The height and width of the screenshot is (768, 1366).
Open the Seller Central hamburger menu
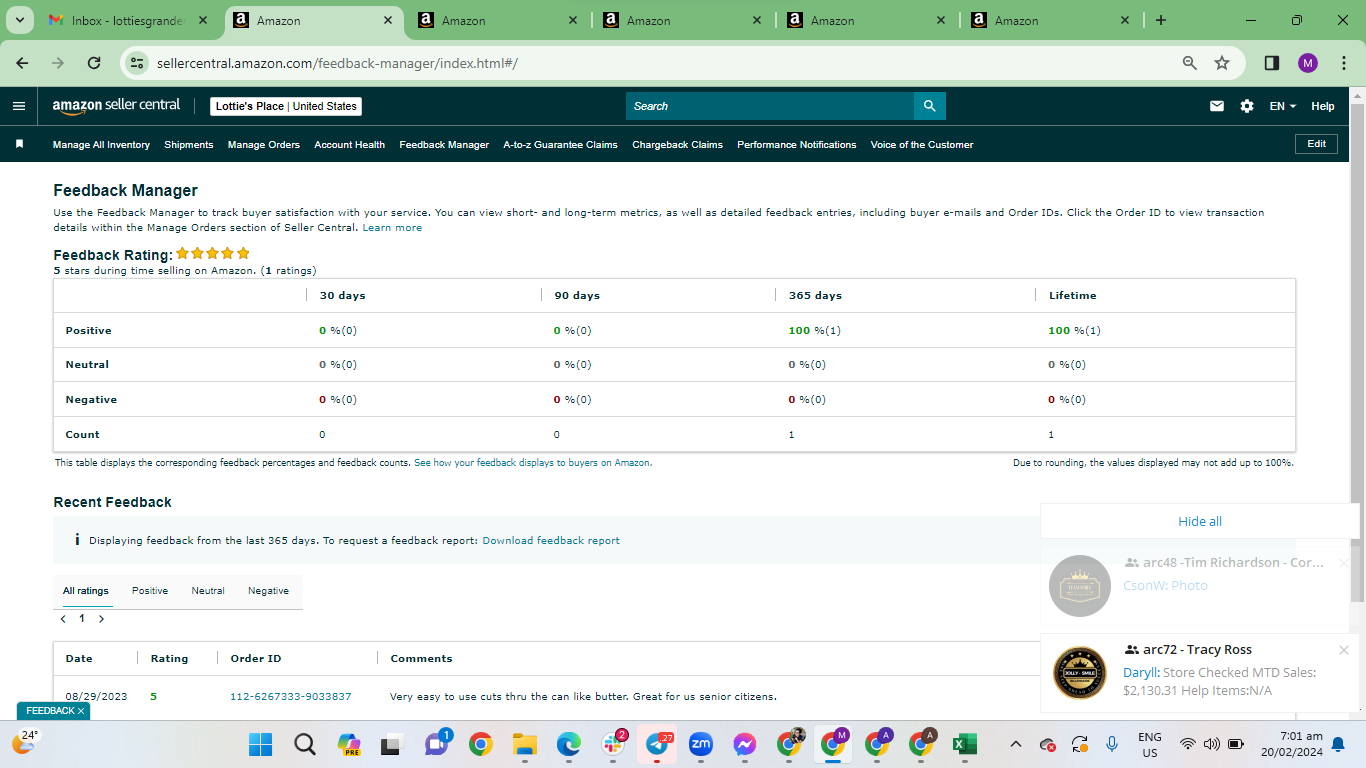[19, 106]
